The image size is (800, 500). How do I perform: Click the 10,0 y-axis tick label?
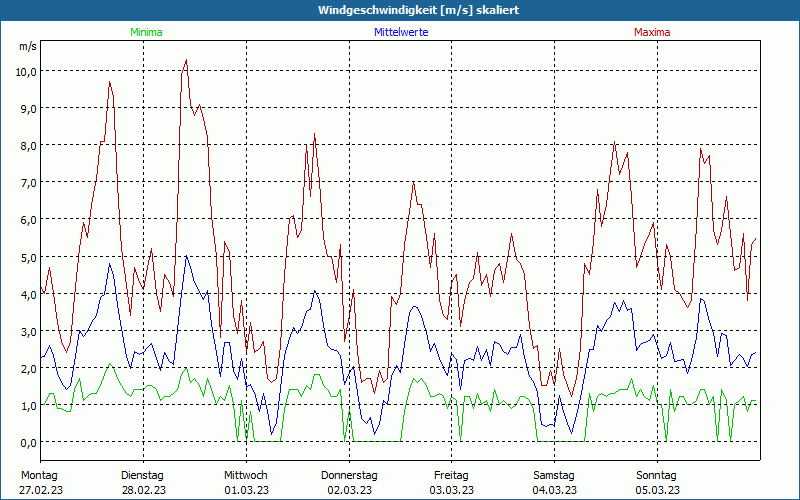tap(26, 72)
